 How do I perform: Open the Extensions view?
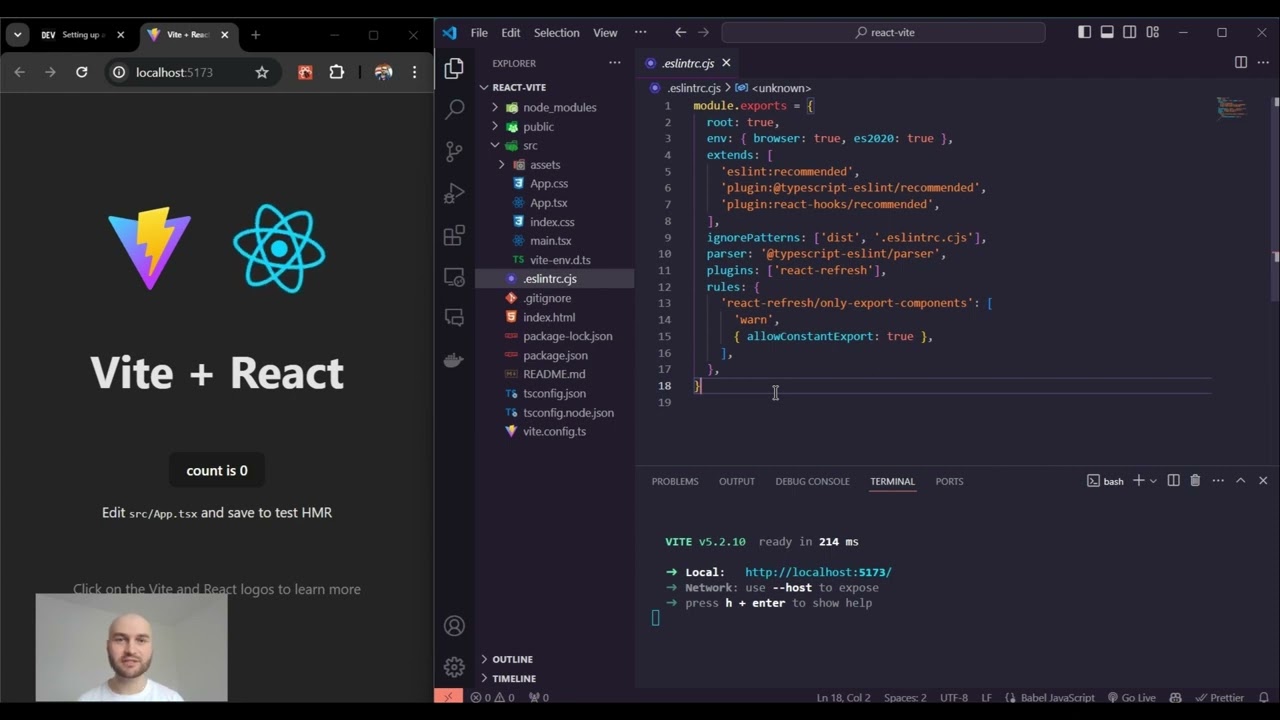[454, 235]
